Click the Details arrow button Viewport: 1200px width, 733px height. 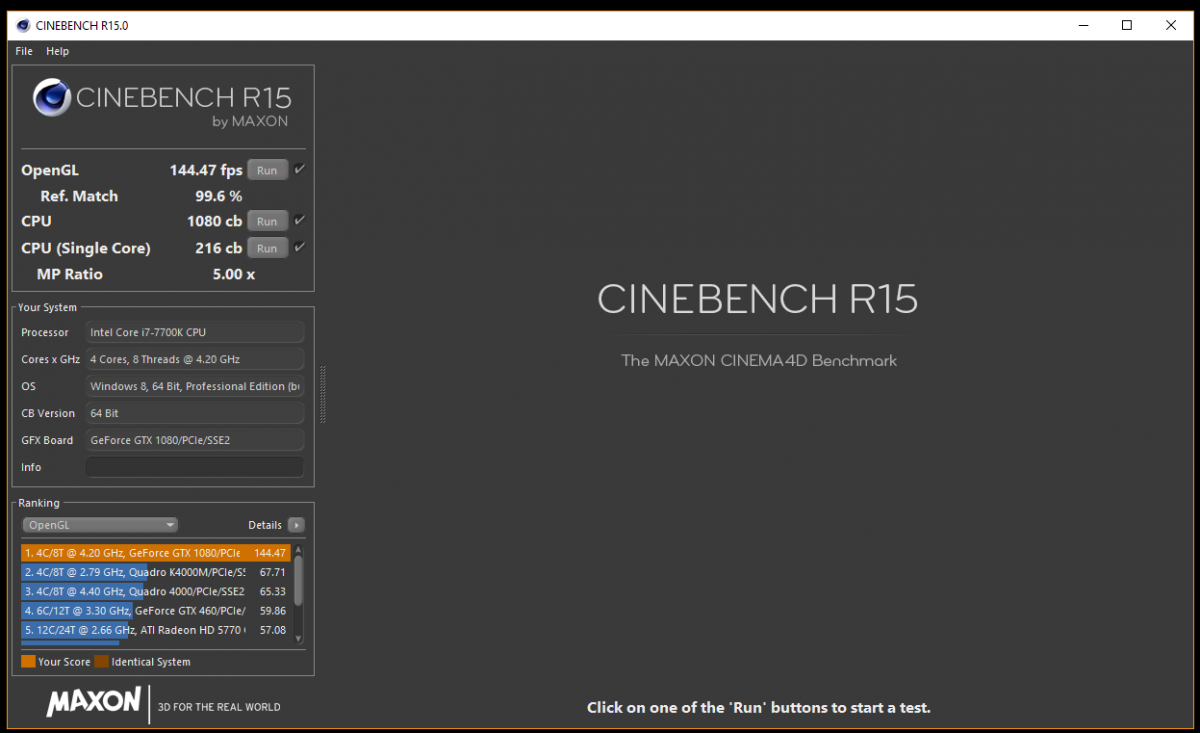tap(296, 525)
